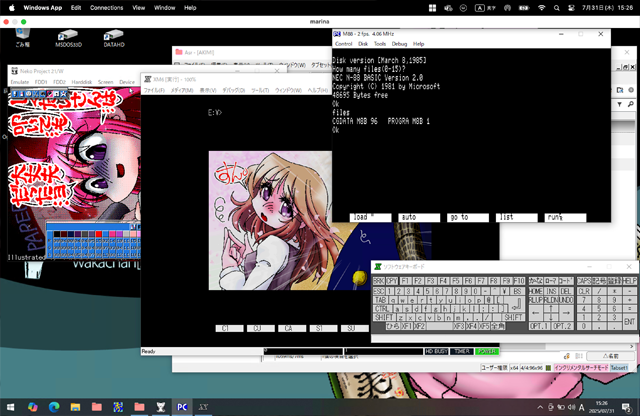Toggle かな key on software keyboard
640x416 pixels.
click(x=536, y=281)
